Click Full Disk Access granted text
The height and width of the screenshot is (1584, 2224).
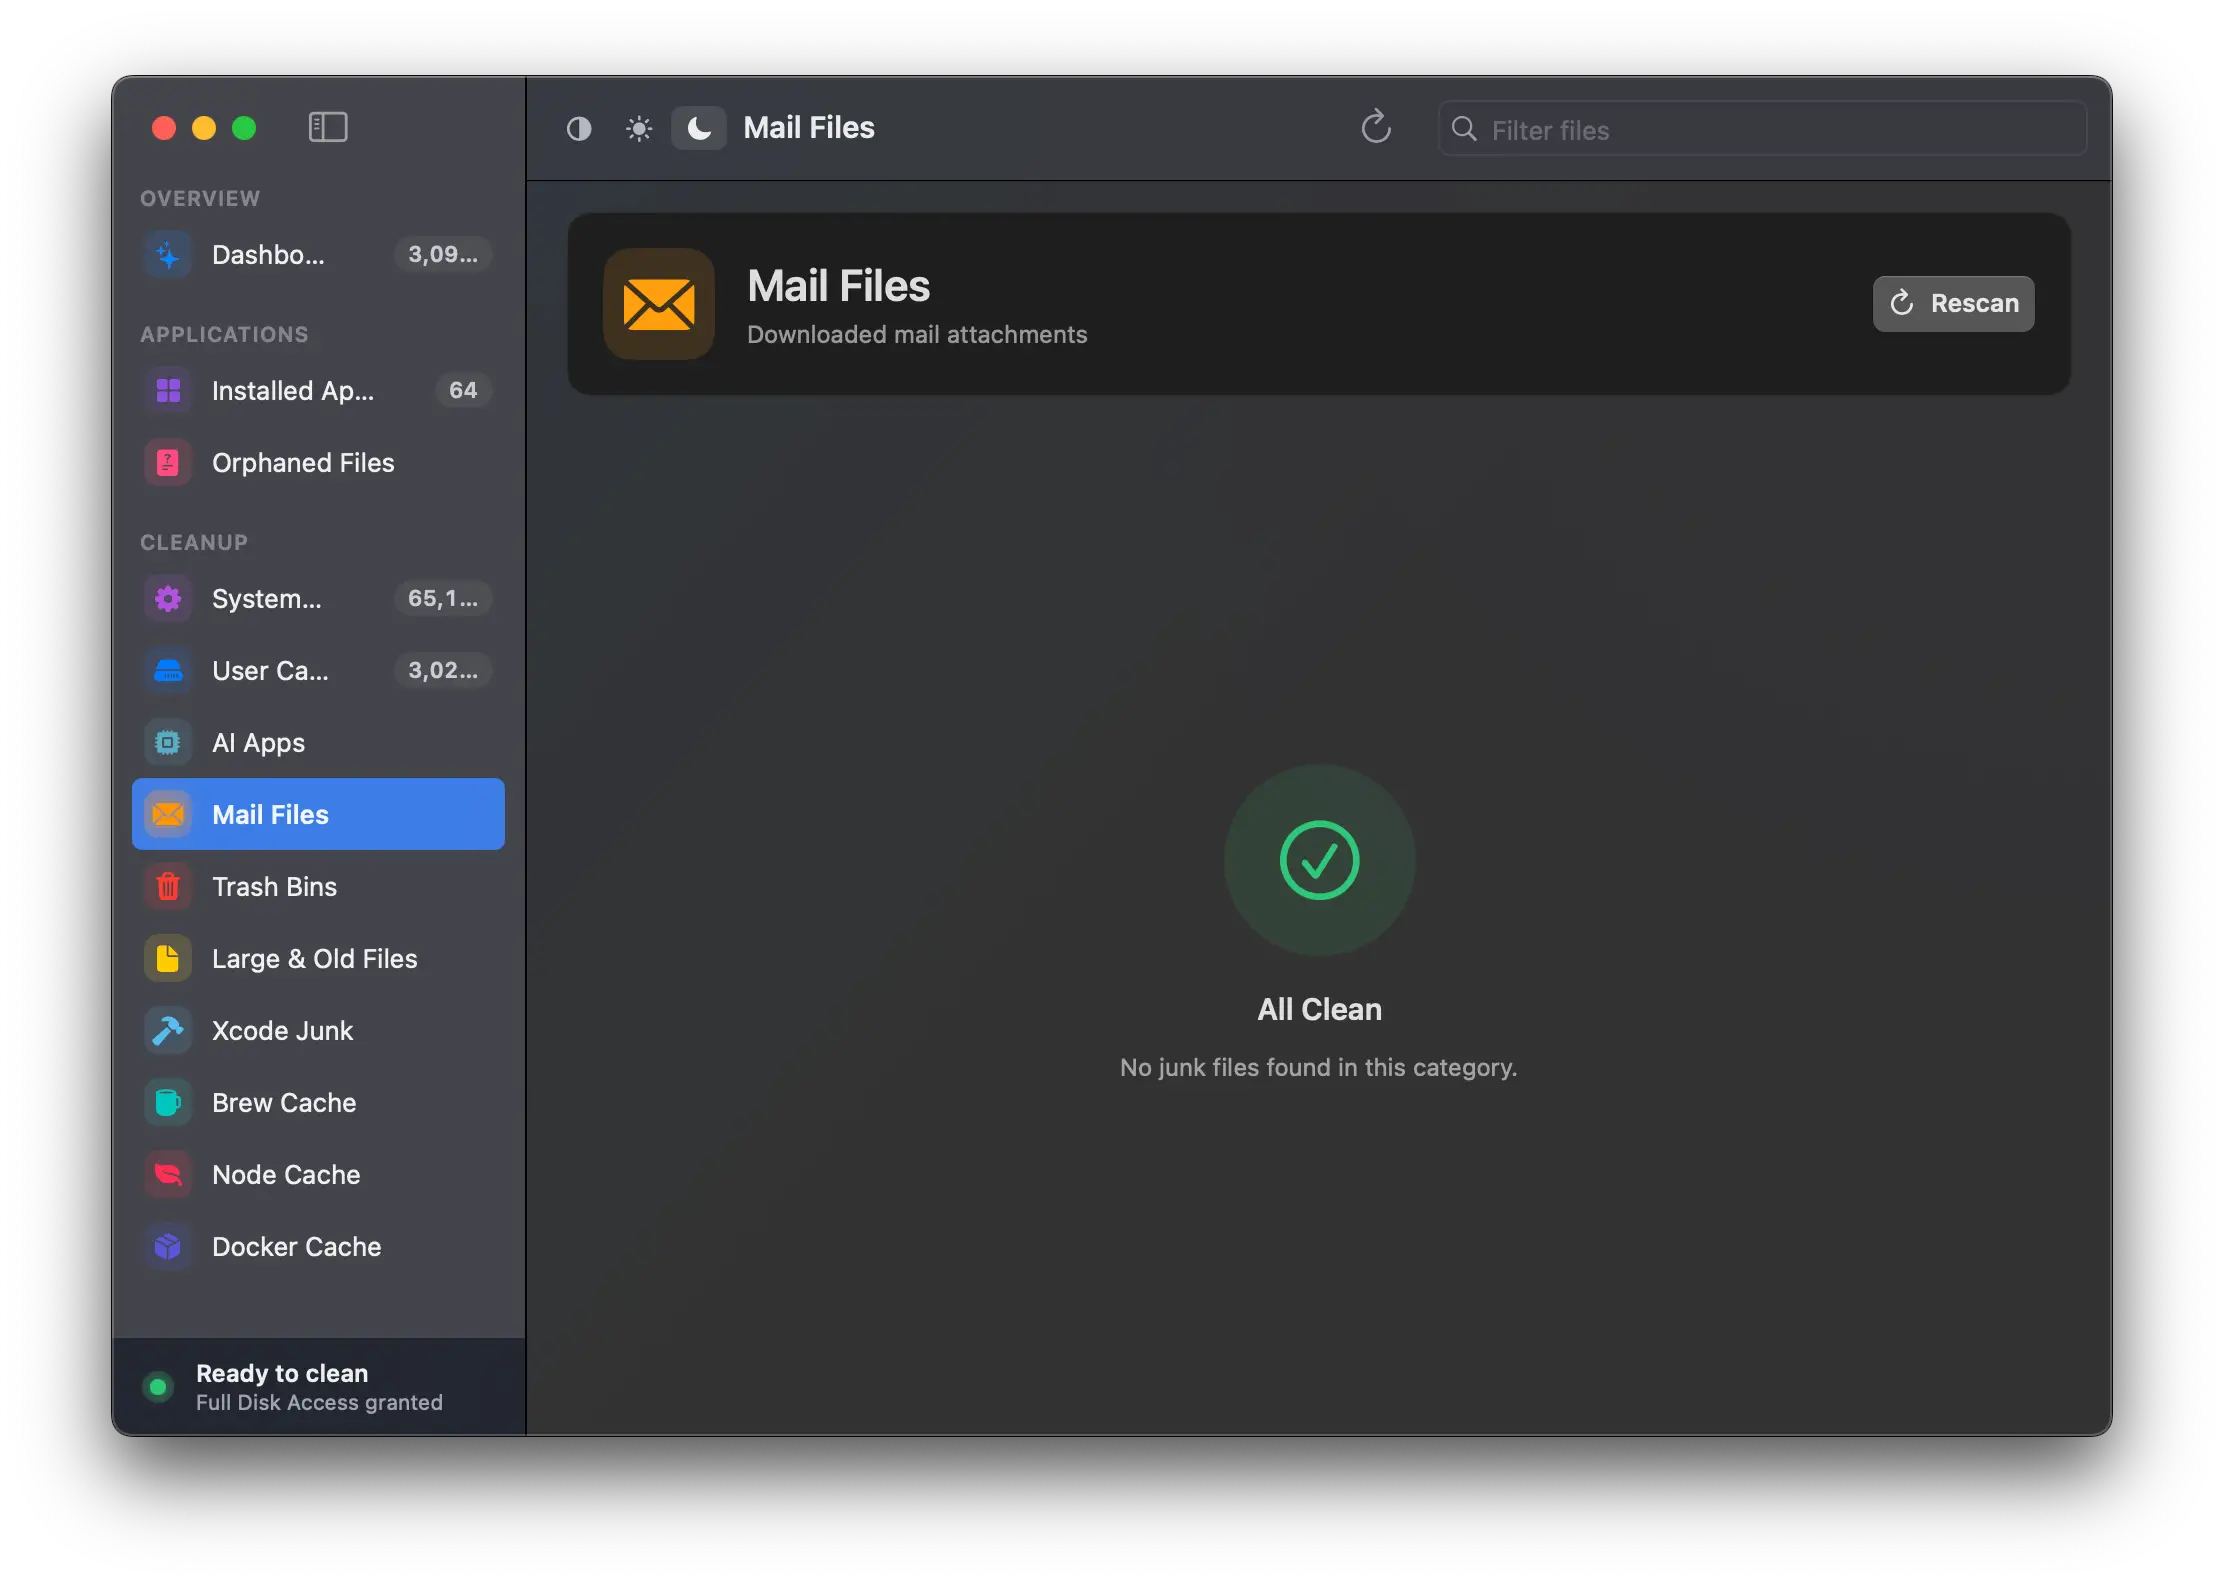point(319,1403)
